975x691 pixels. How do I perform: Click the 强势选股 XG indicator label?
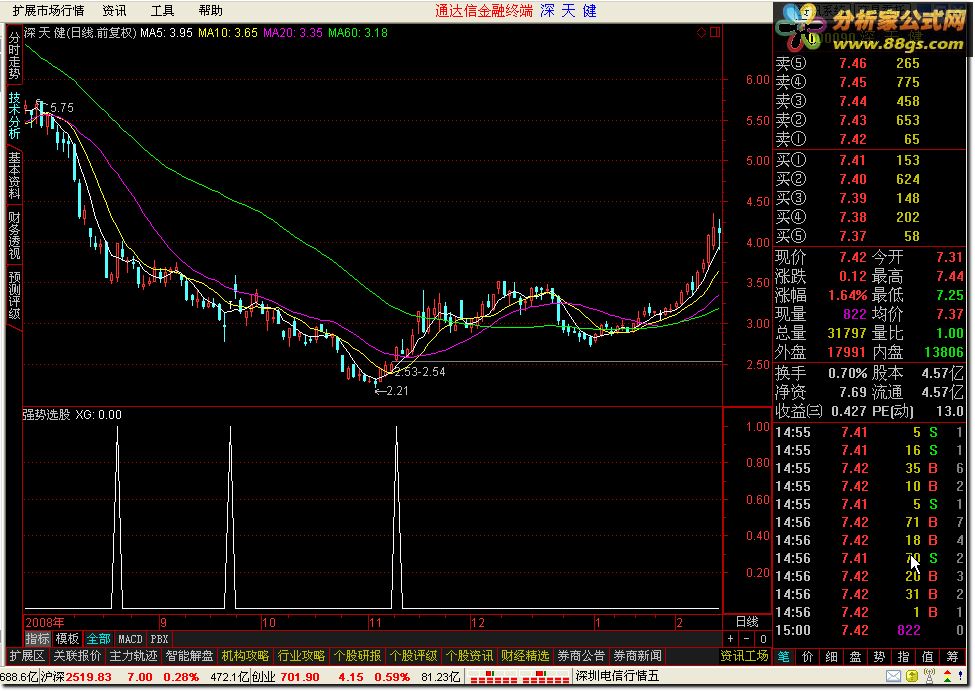[x=72, y=414]
